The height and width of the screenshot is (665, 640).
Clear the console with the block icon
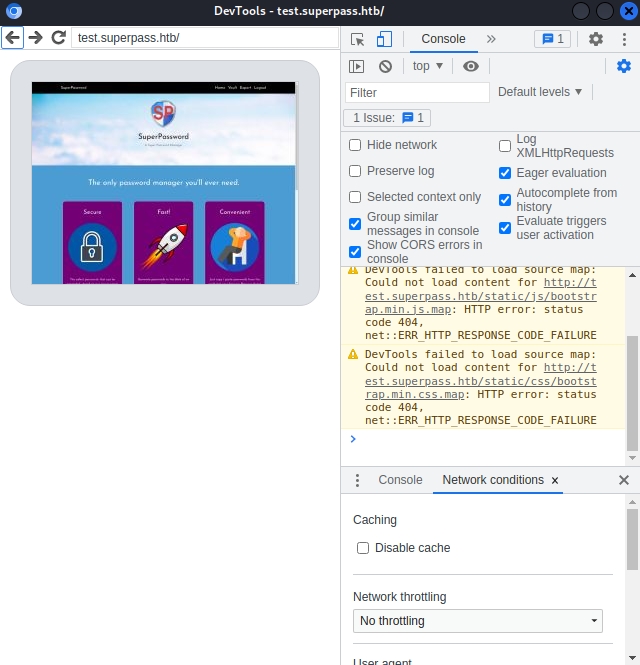pyautogui.click(x=385, y=66)
